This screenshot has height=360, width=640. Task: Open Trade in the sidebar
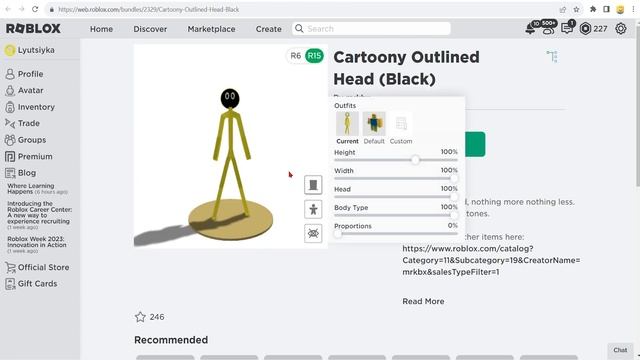[22, 123]
